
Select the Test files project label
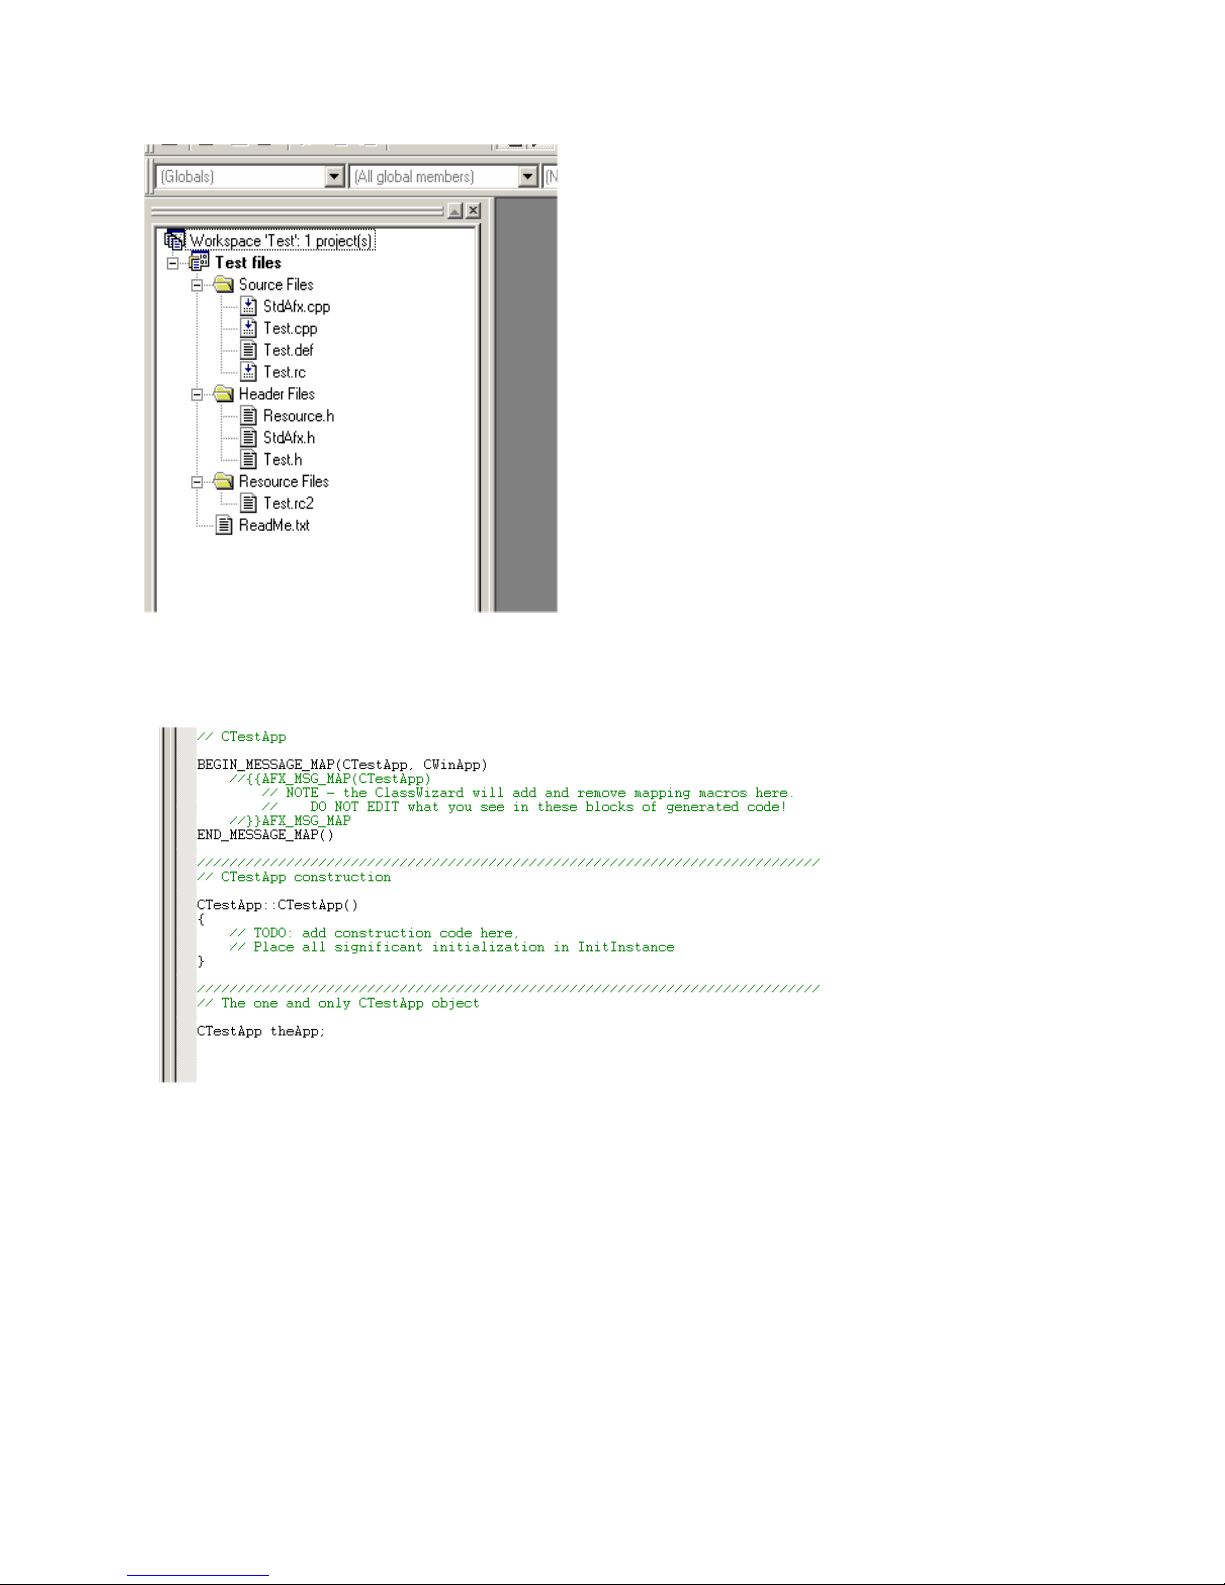[x=248, y=263]
